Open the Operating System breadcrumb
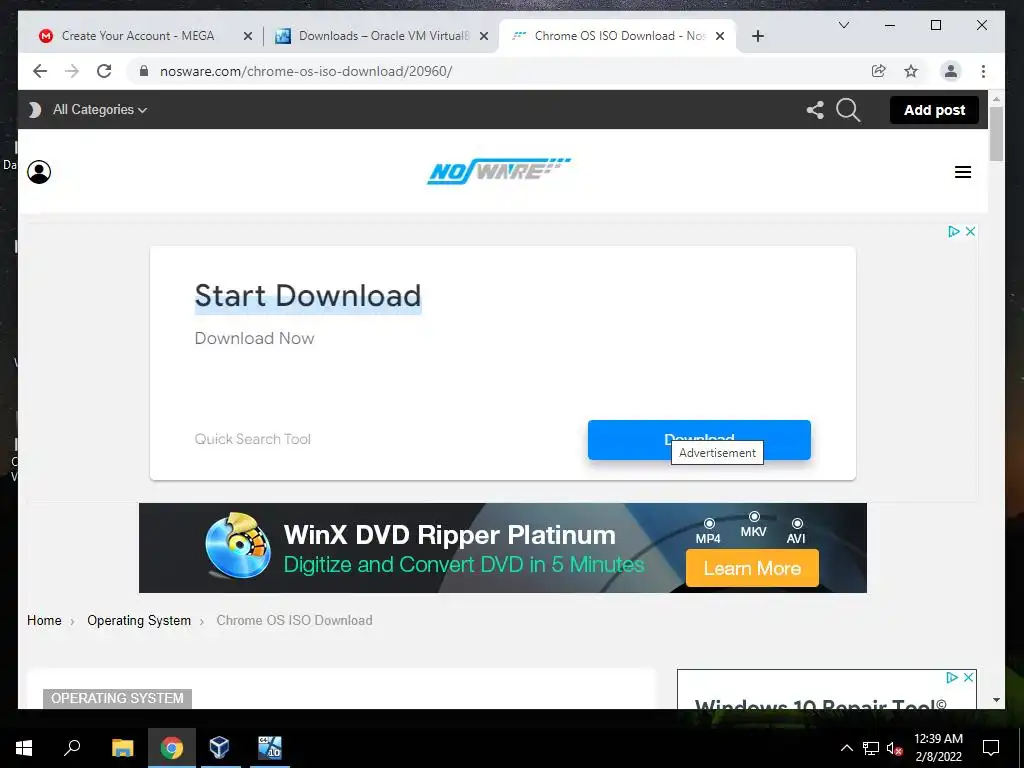Image resolution: width=1024 pixels, height=768 pixels. [x=139, y=620]
